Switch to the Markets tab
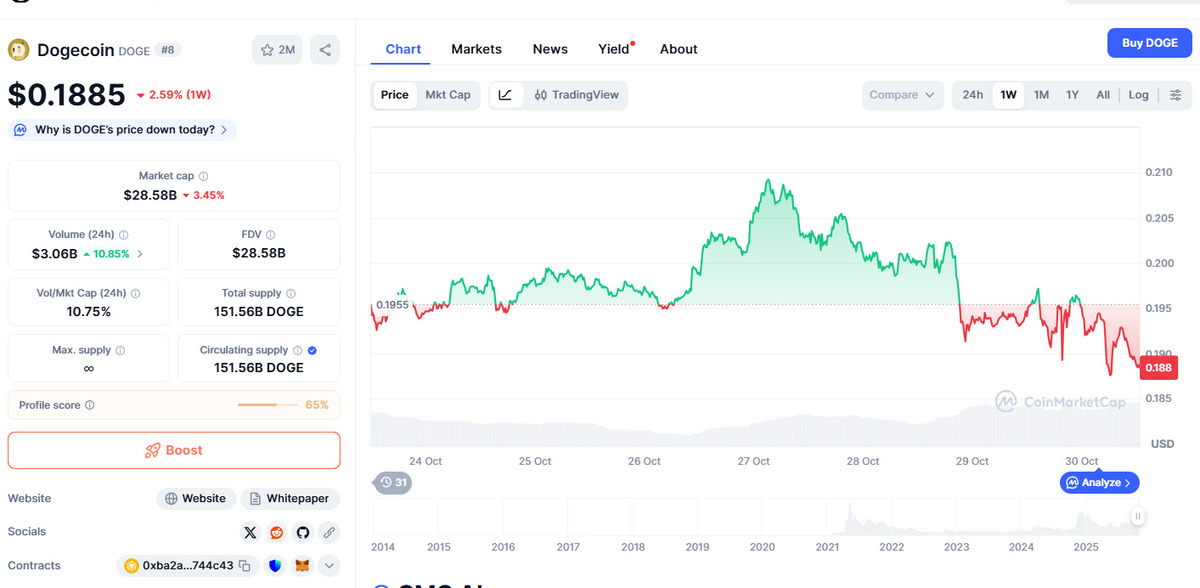 (476, 49)
